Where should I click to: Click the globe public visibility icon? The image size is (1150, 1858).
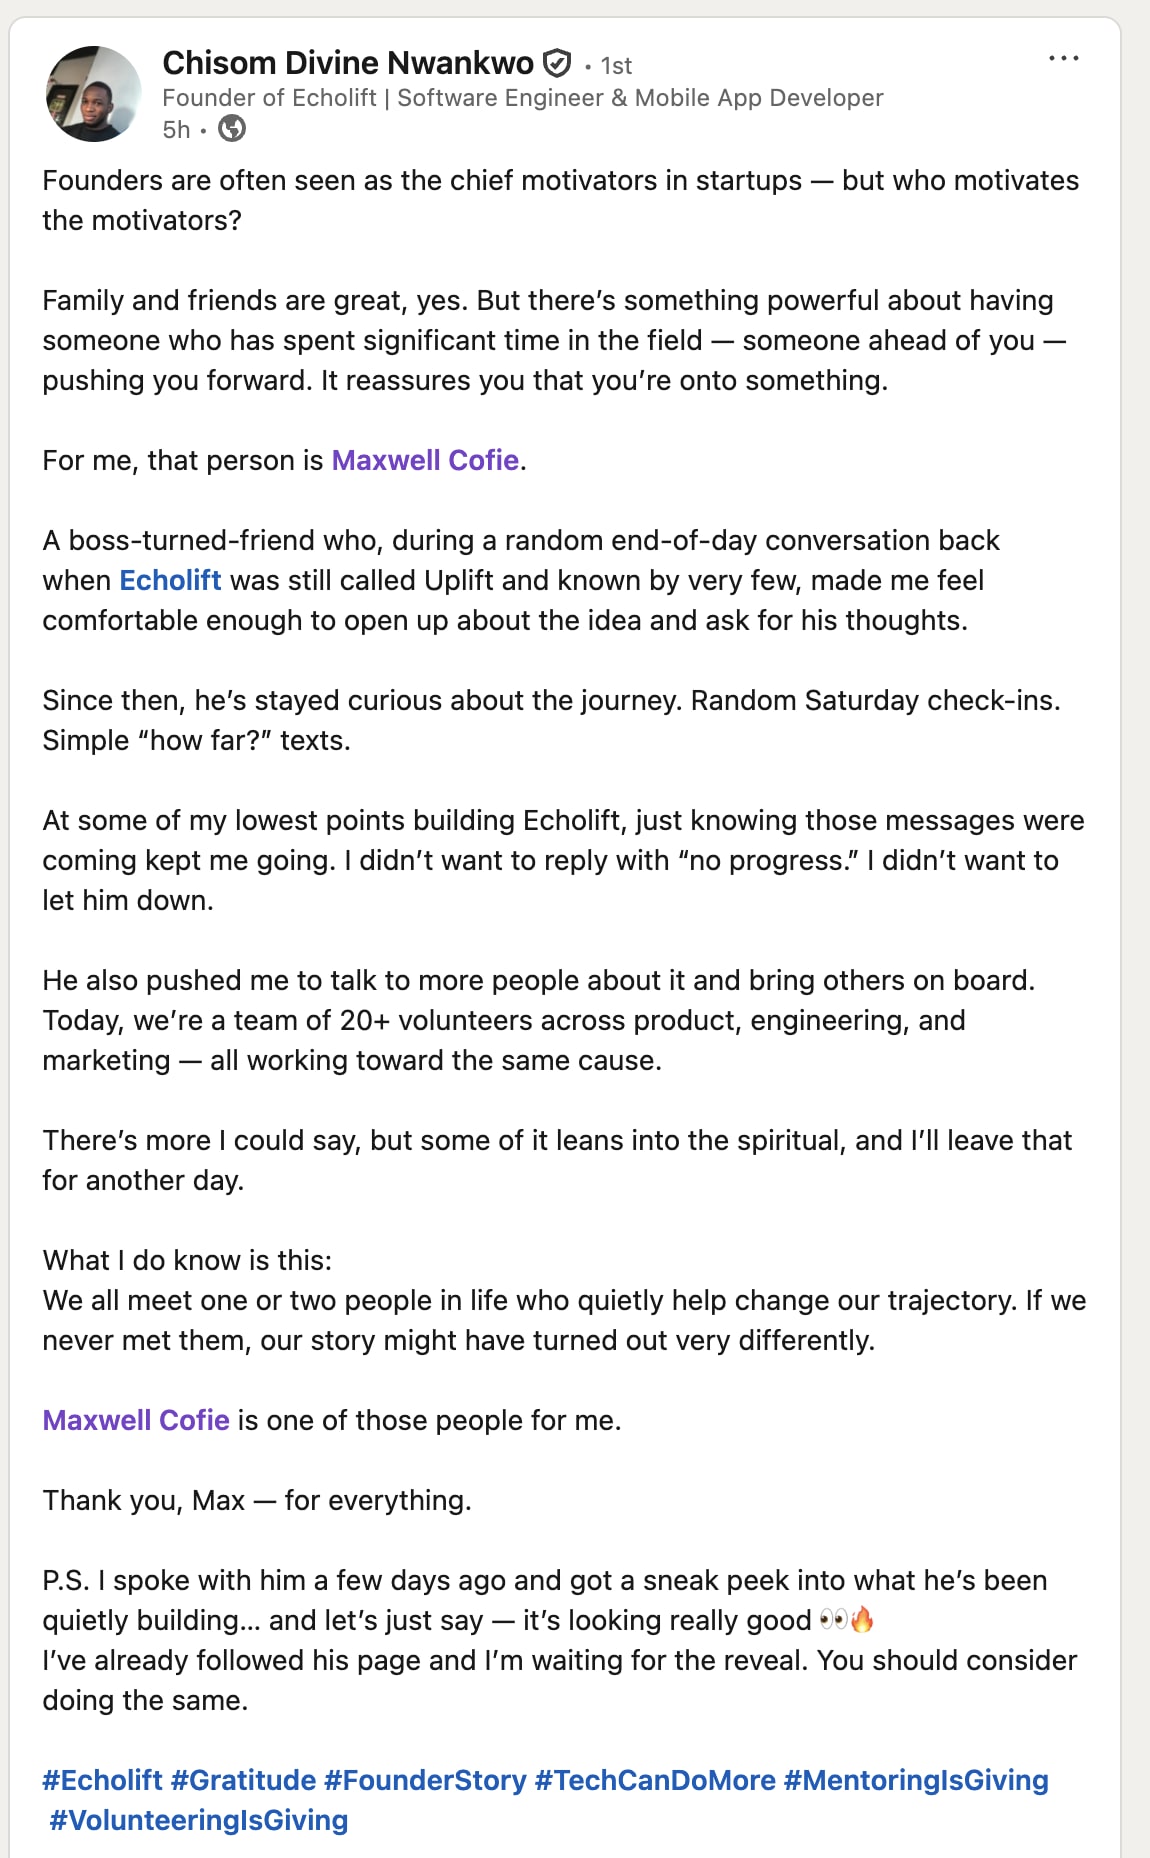pos(232,129)
